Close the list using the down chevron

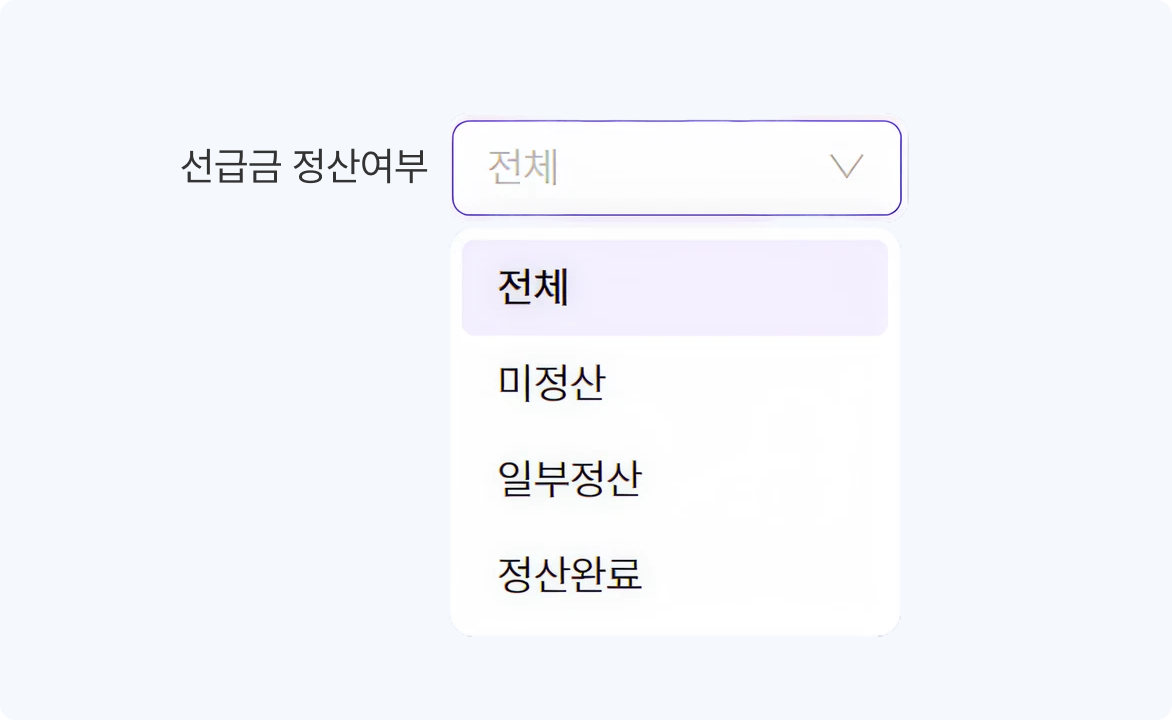coord(846,167)
